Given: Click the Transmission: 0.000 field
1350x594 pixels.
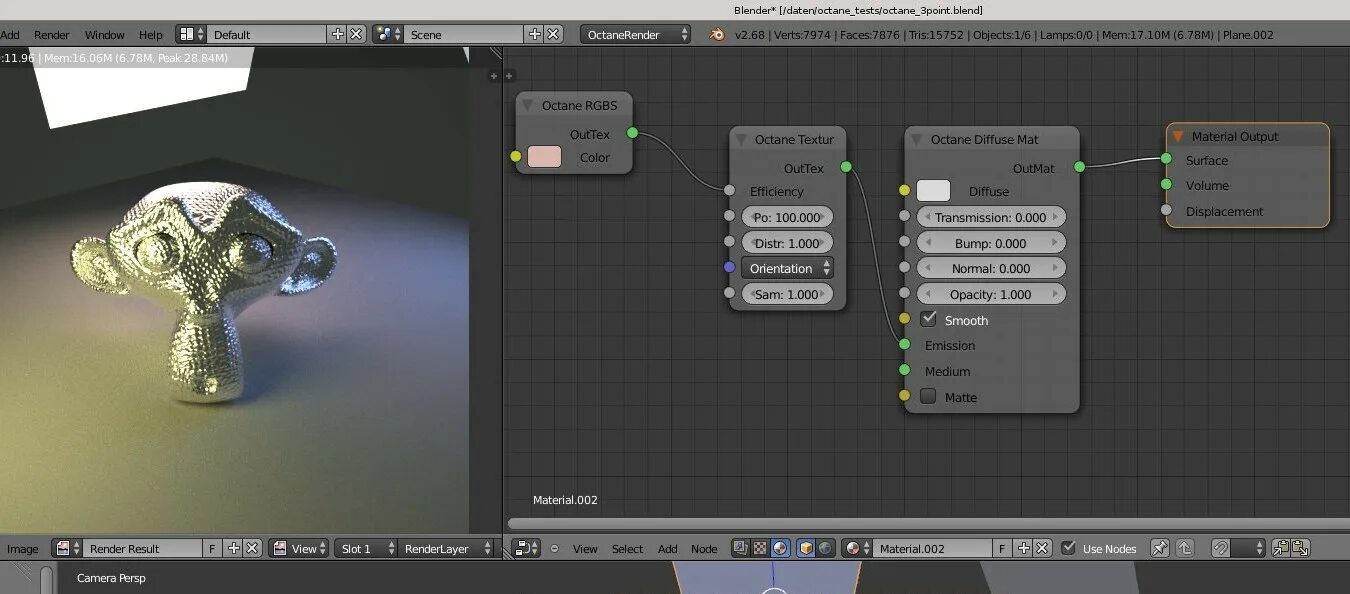Looking at the screenshot, I should coord(991,217).
